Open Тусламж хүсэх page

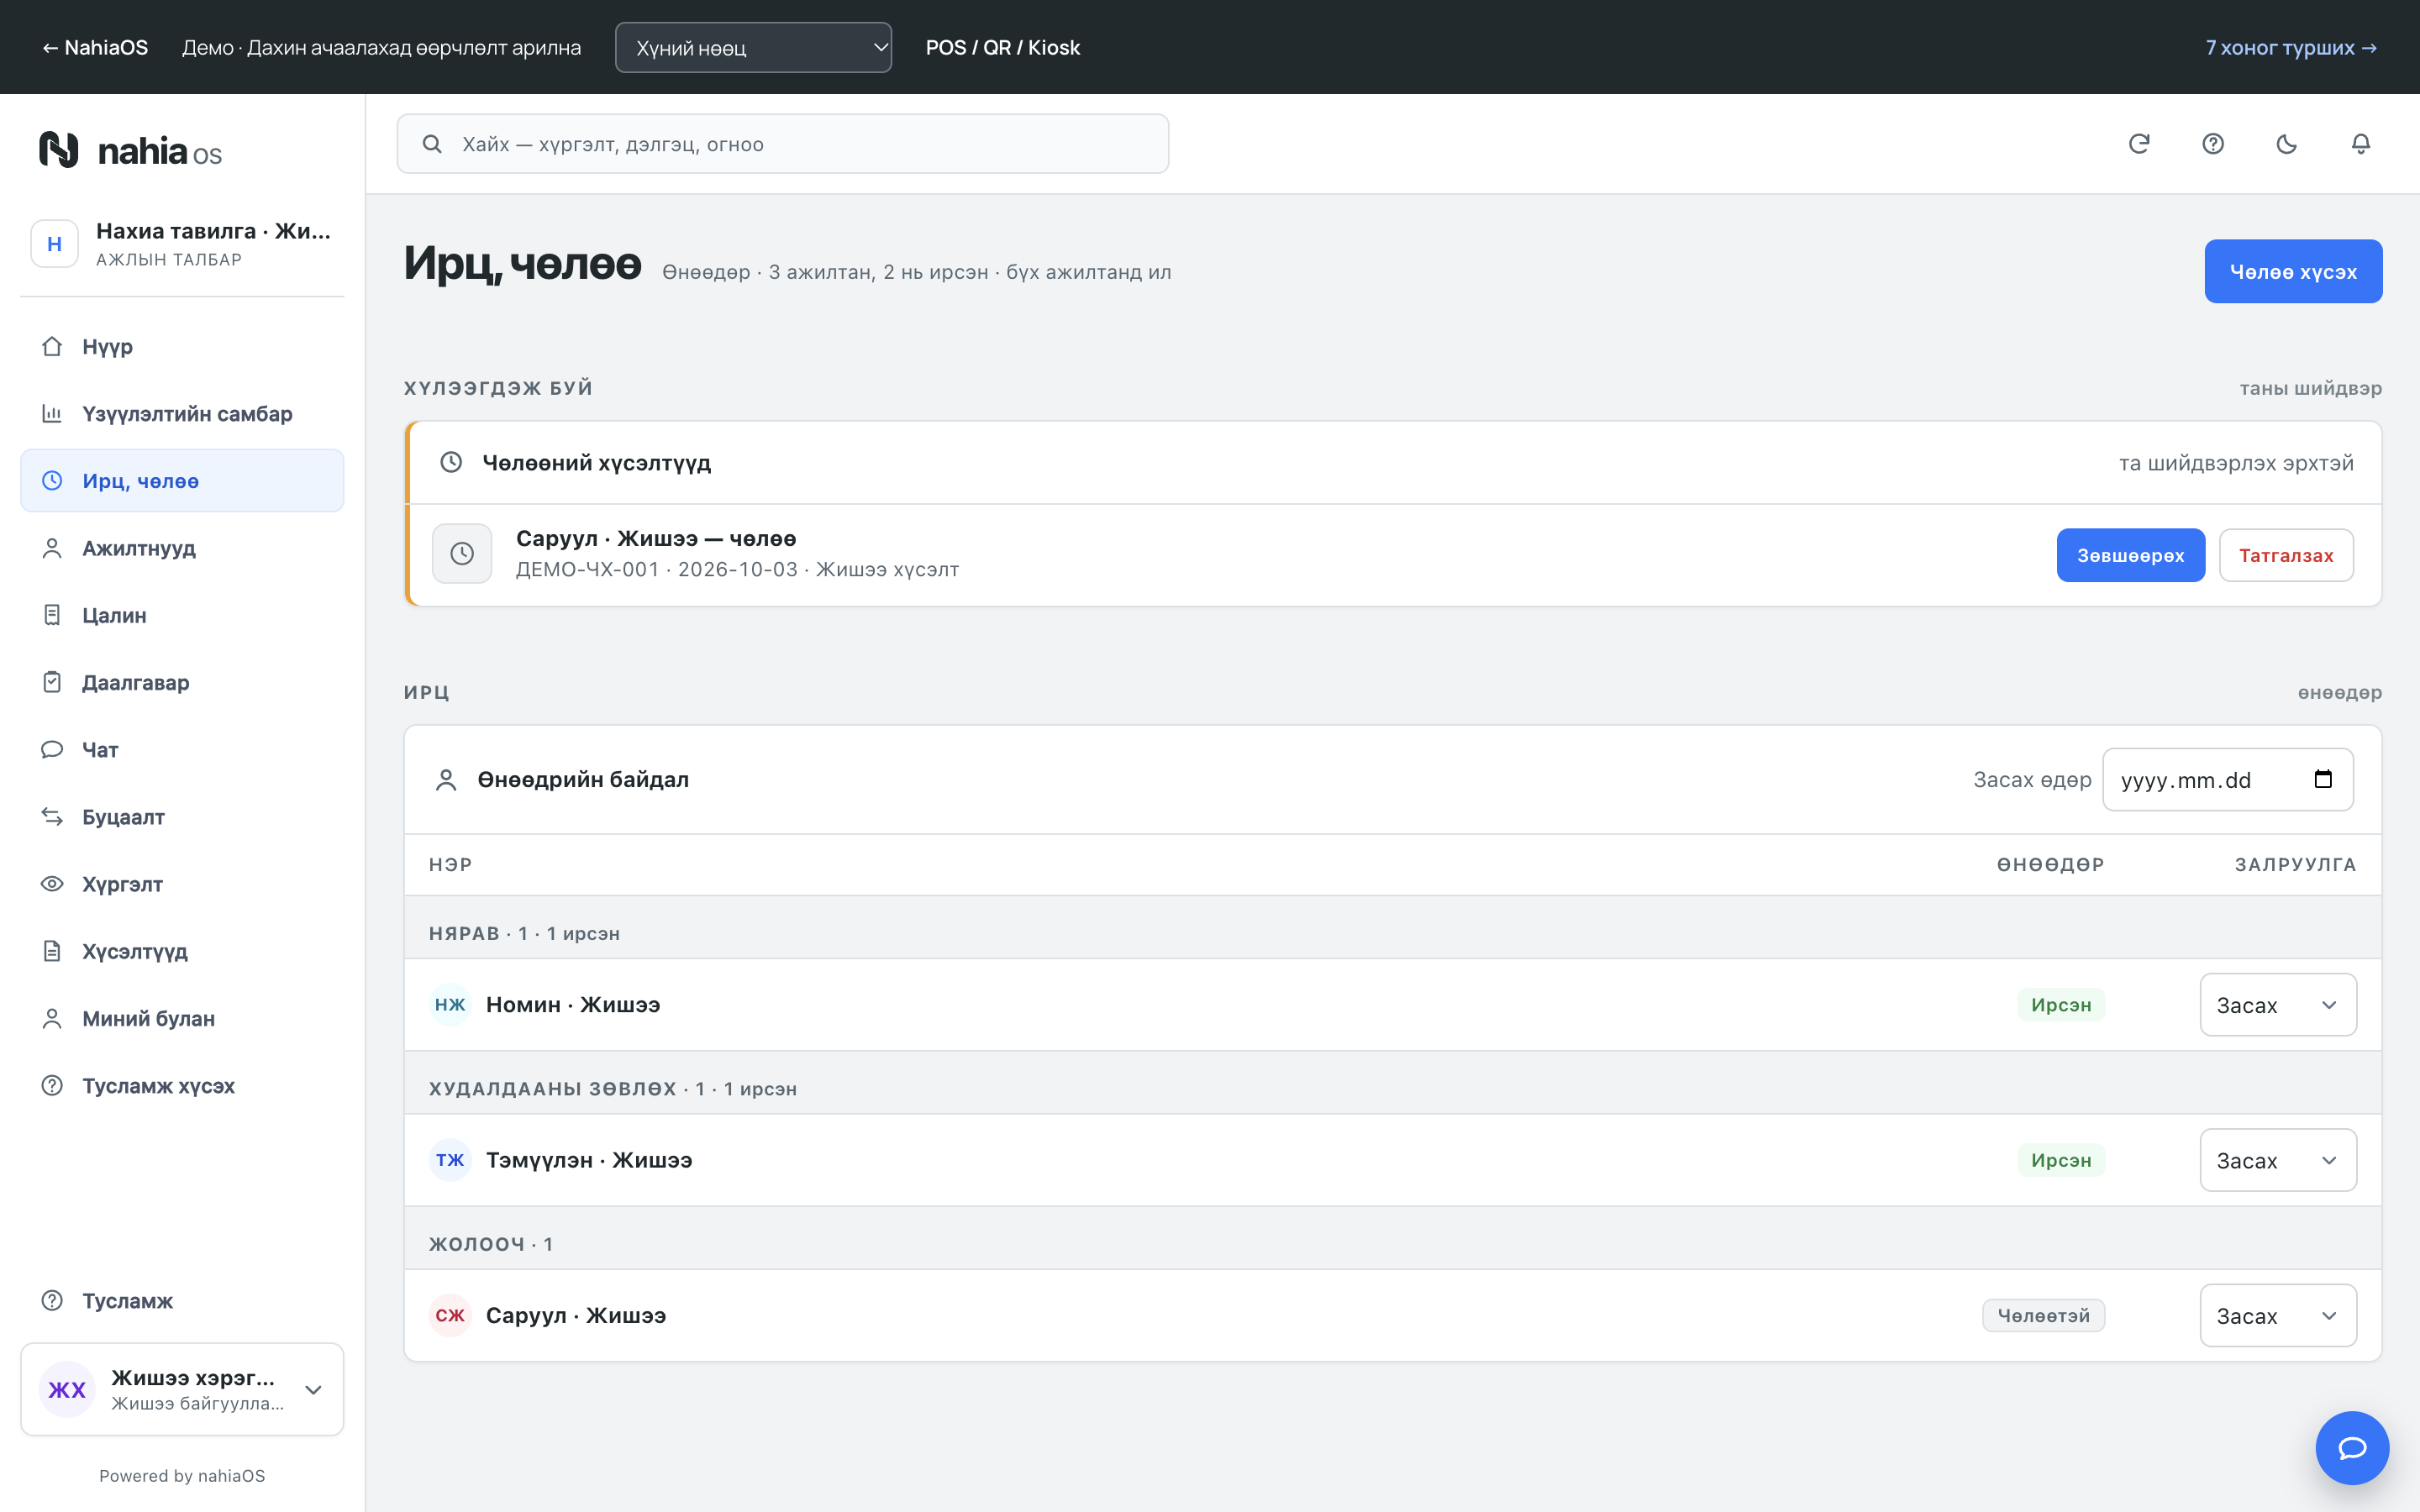pos(182,1085)
